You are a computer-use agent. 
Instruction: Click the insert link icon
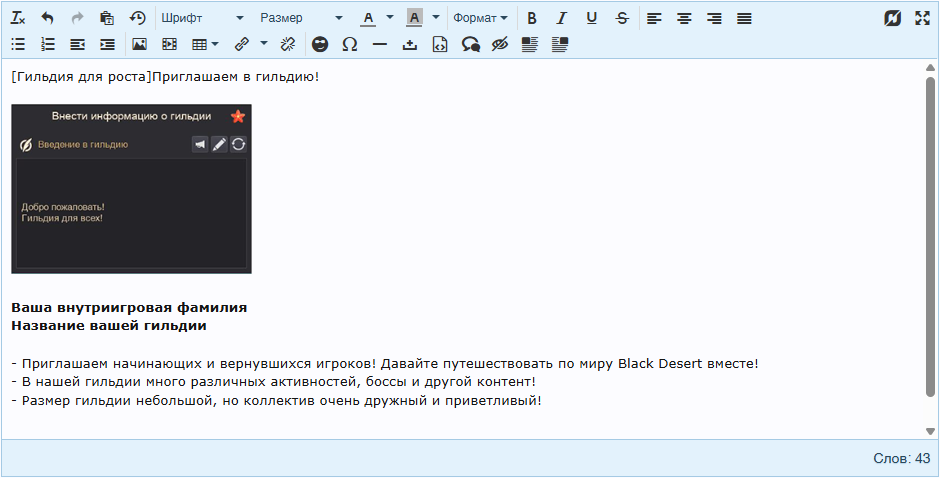point(242,44)
